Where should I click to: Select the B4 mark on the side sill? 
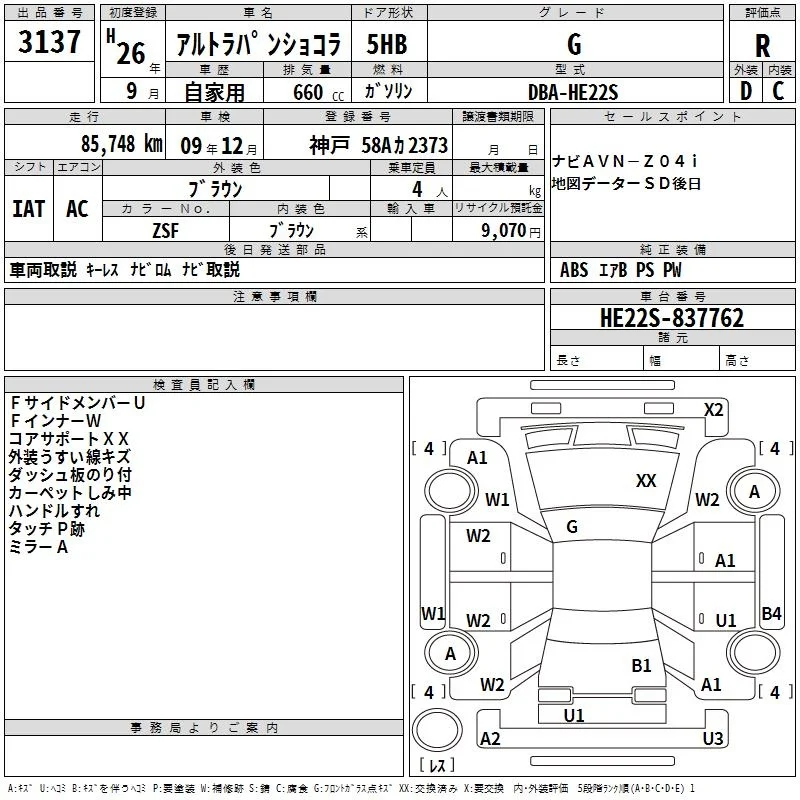771,614
